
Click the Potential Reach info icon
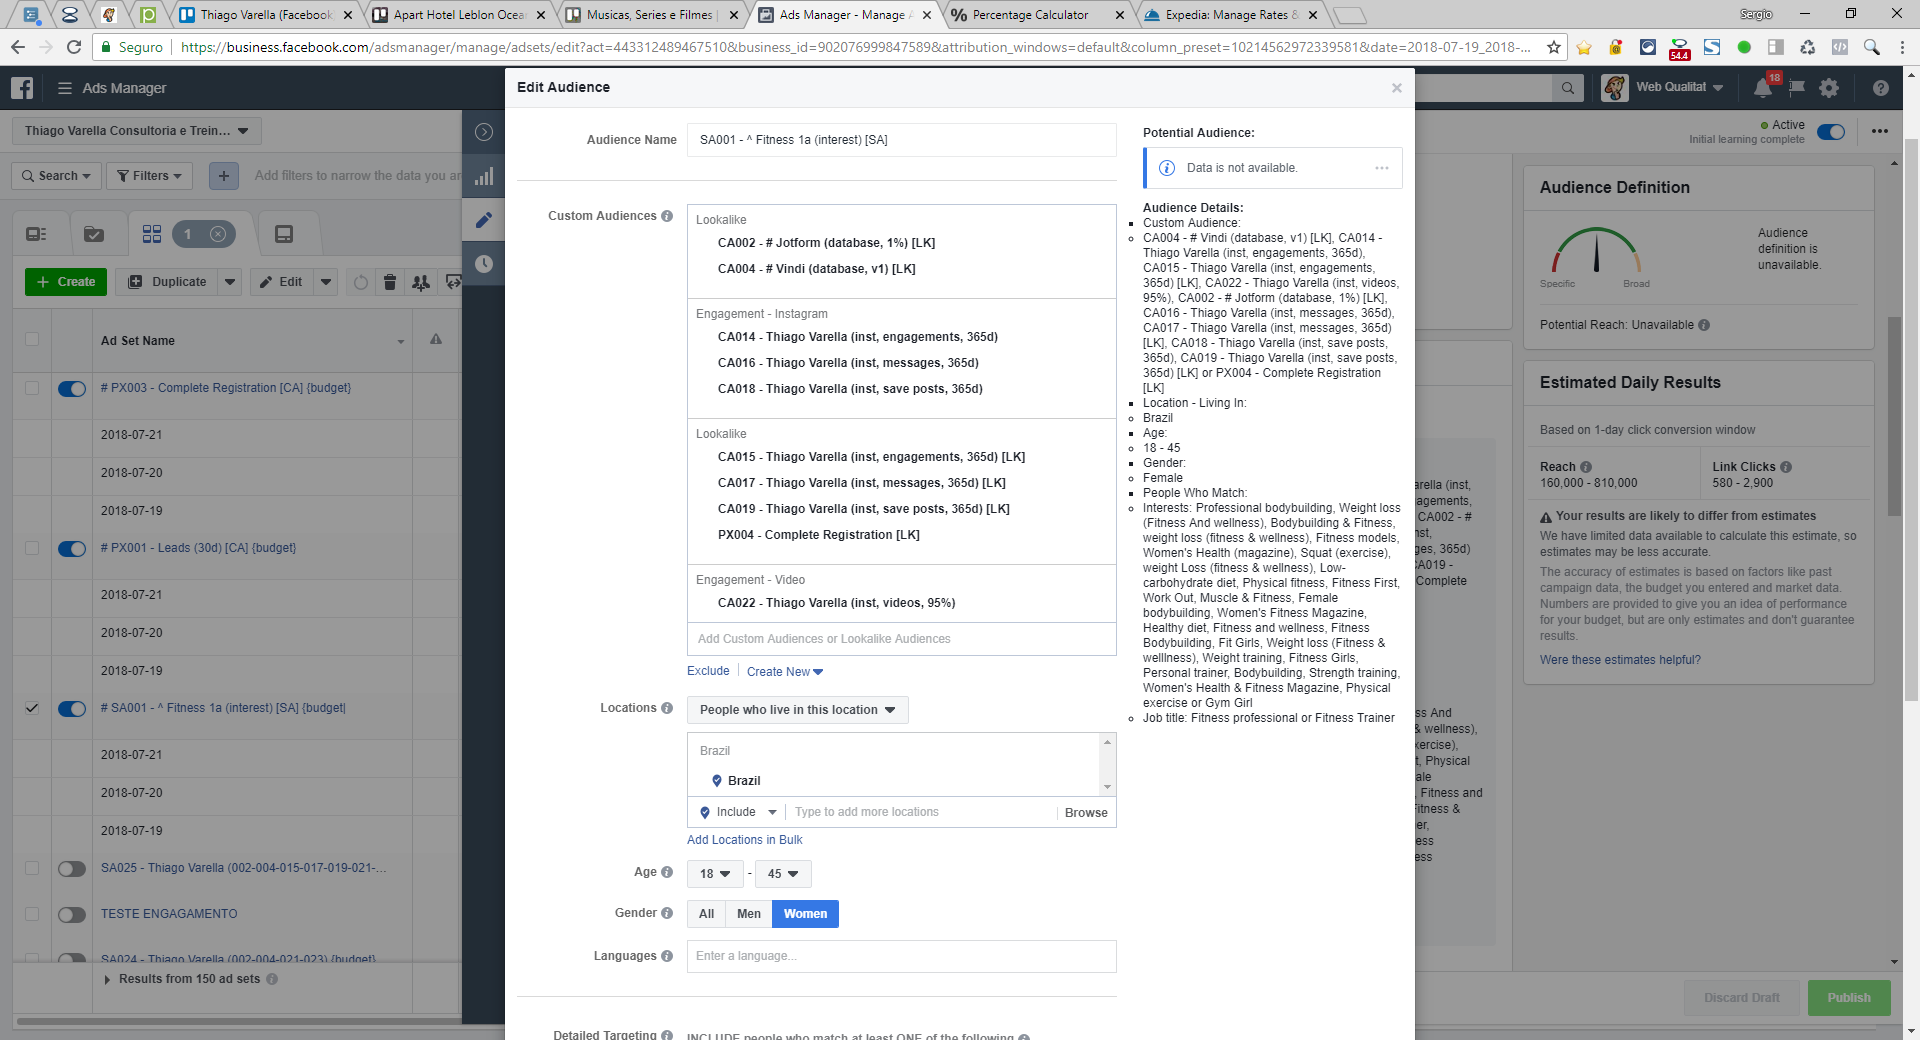pyautogui.click(x=1704, y=325)
